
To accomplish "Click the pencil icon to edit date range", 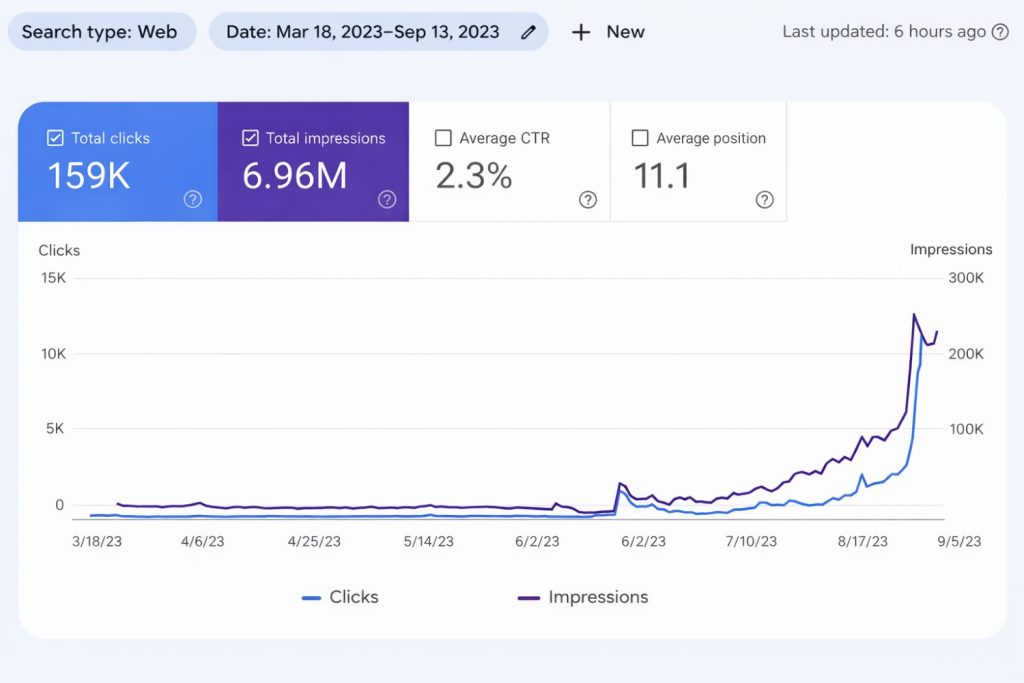I will (x=529, y=31).
